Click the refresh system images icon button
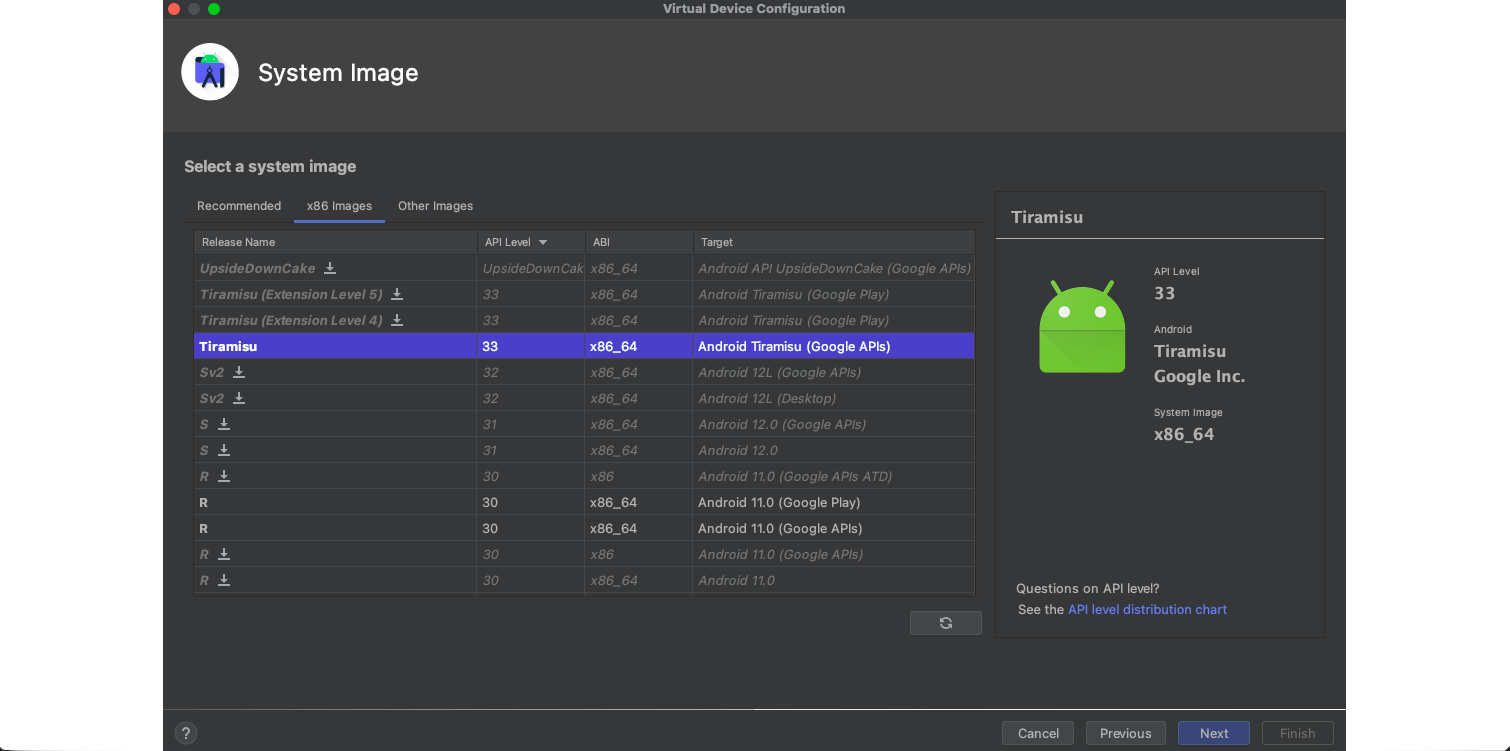1510x751 pixels. [946, 623]
